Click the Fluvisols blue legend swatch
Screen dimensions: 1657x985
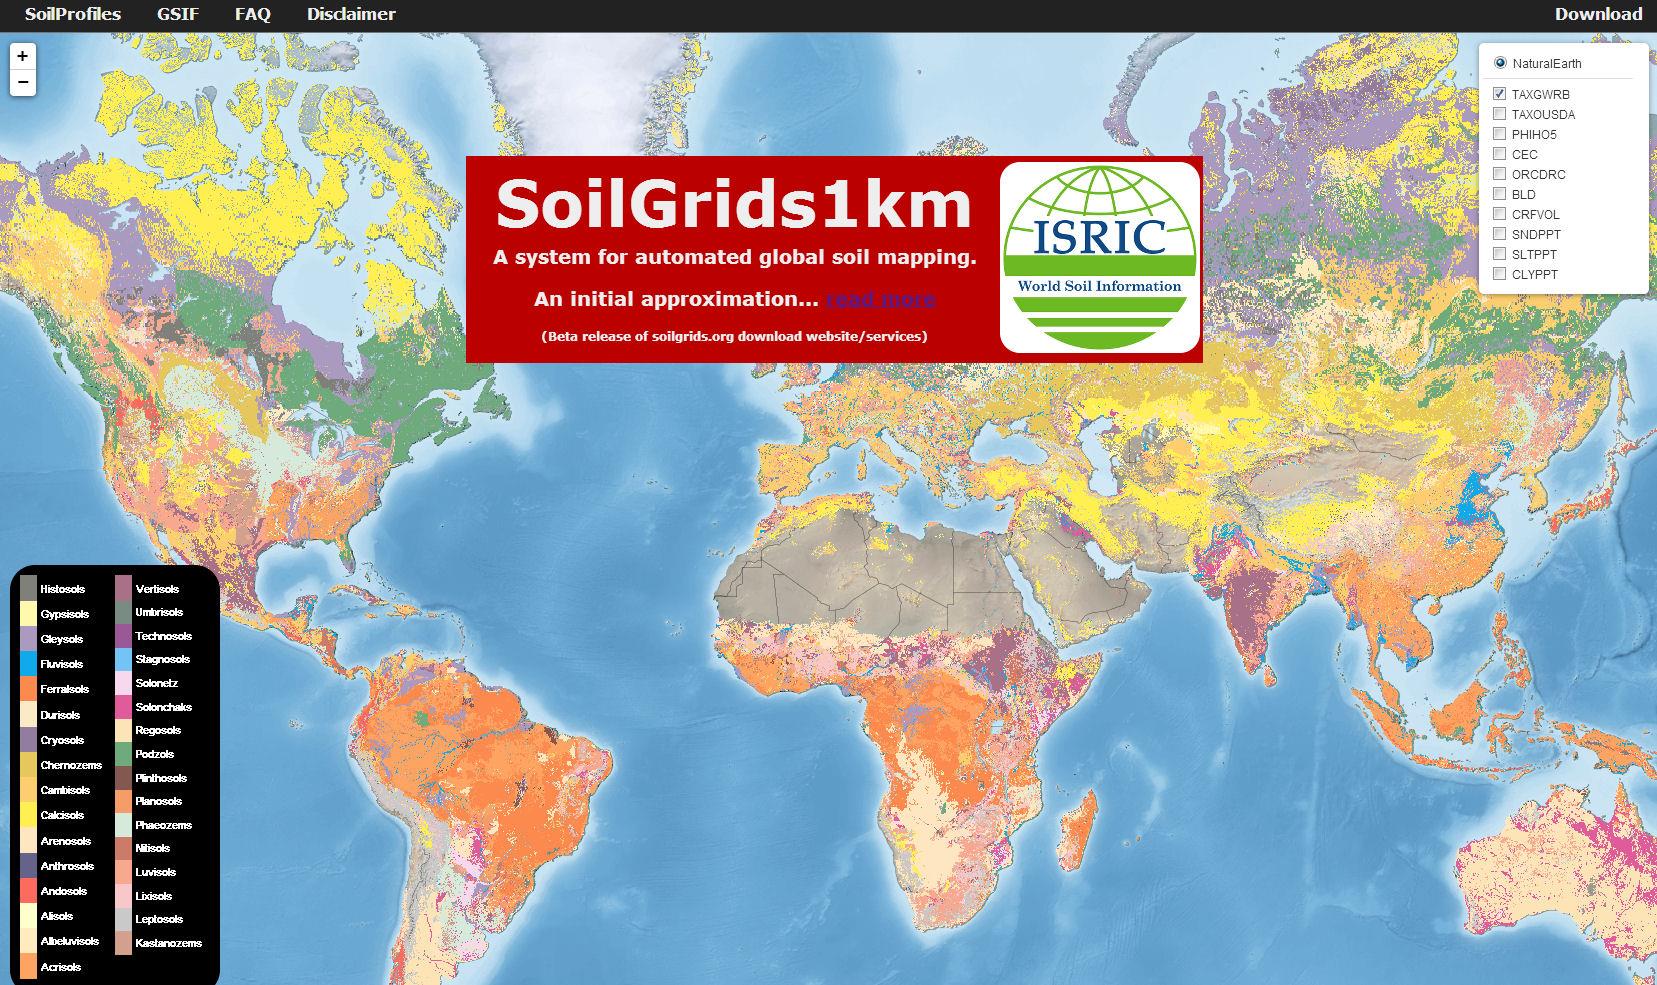(x=29, y=664)
